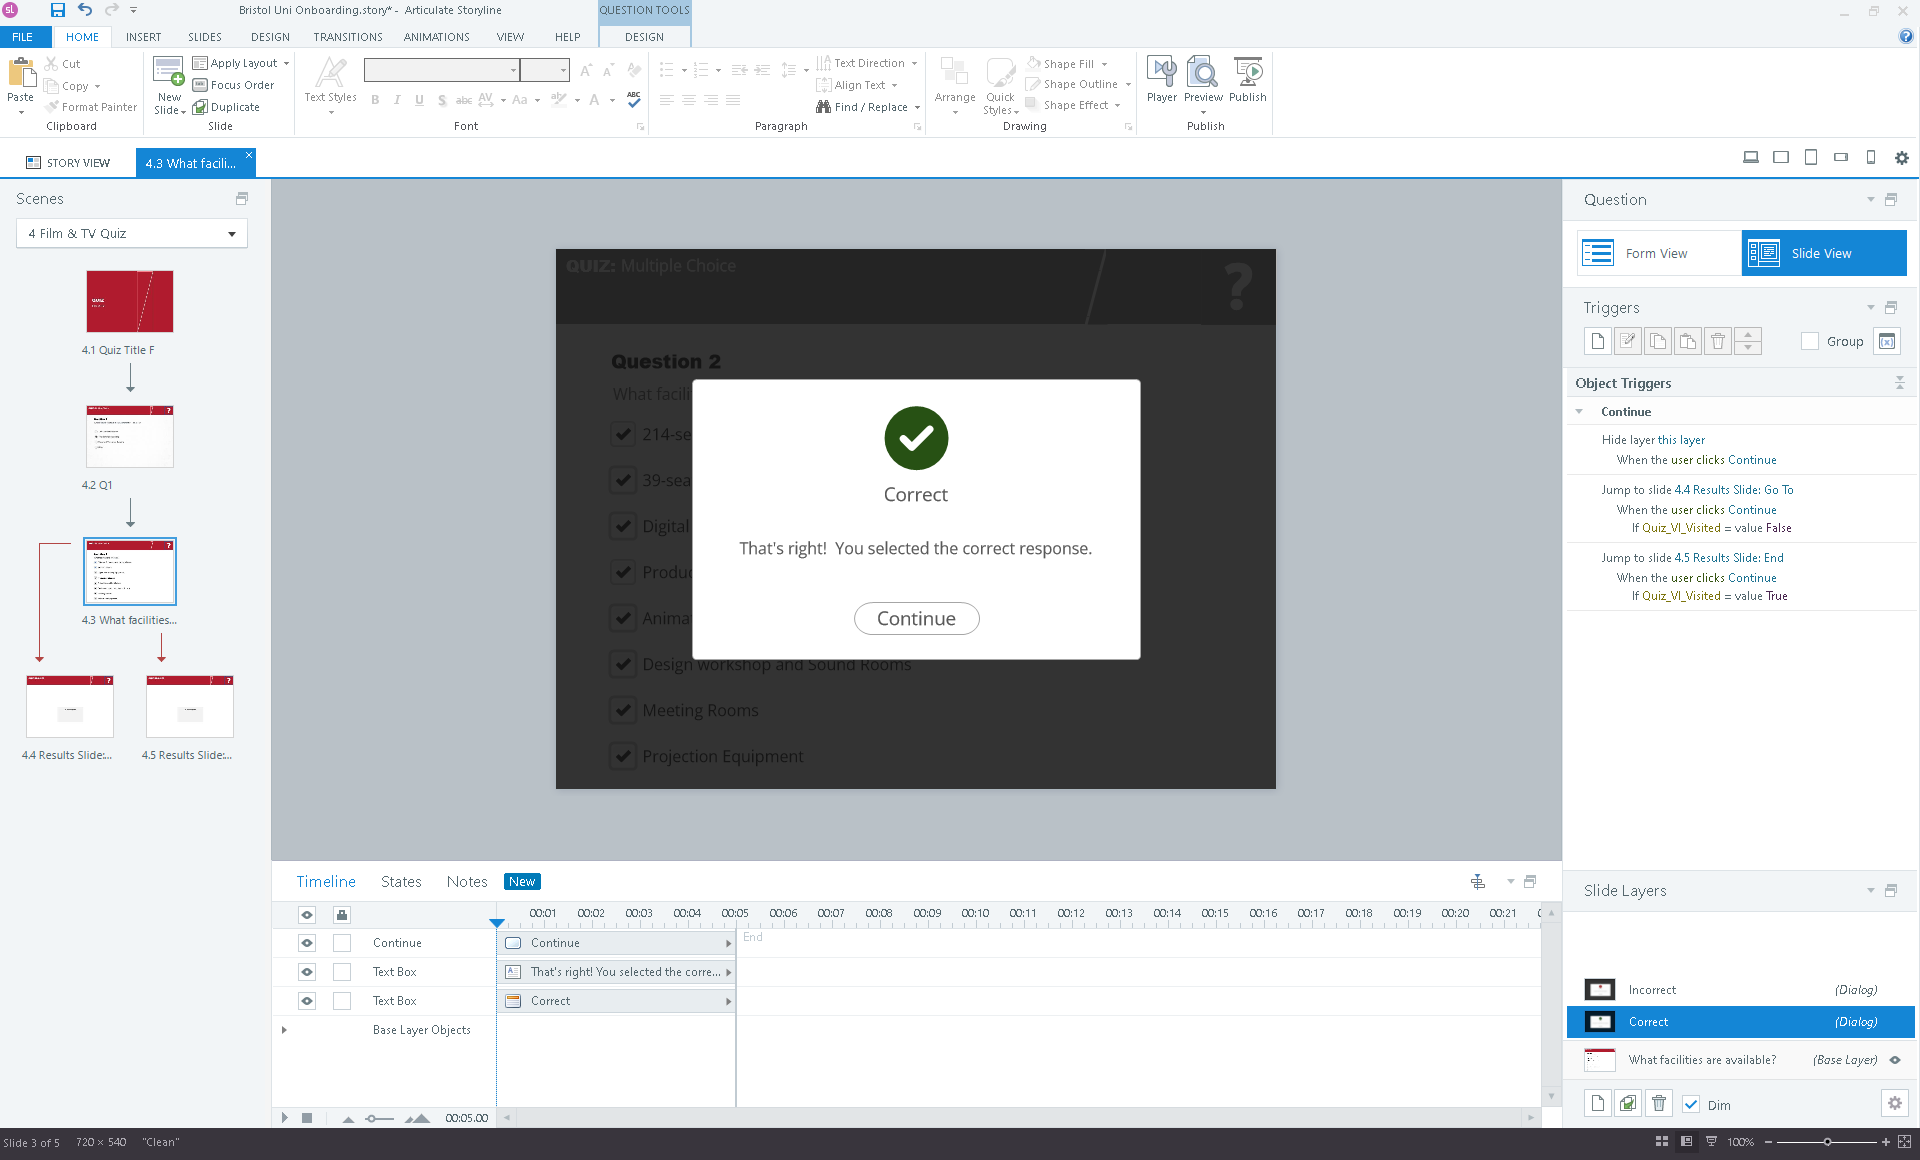
Task: Click the Duplicate slide icon
Action: click(226, 107)
